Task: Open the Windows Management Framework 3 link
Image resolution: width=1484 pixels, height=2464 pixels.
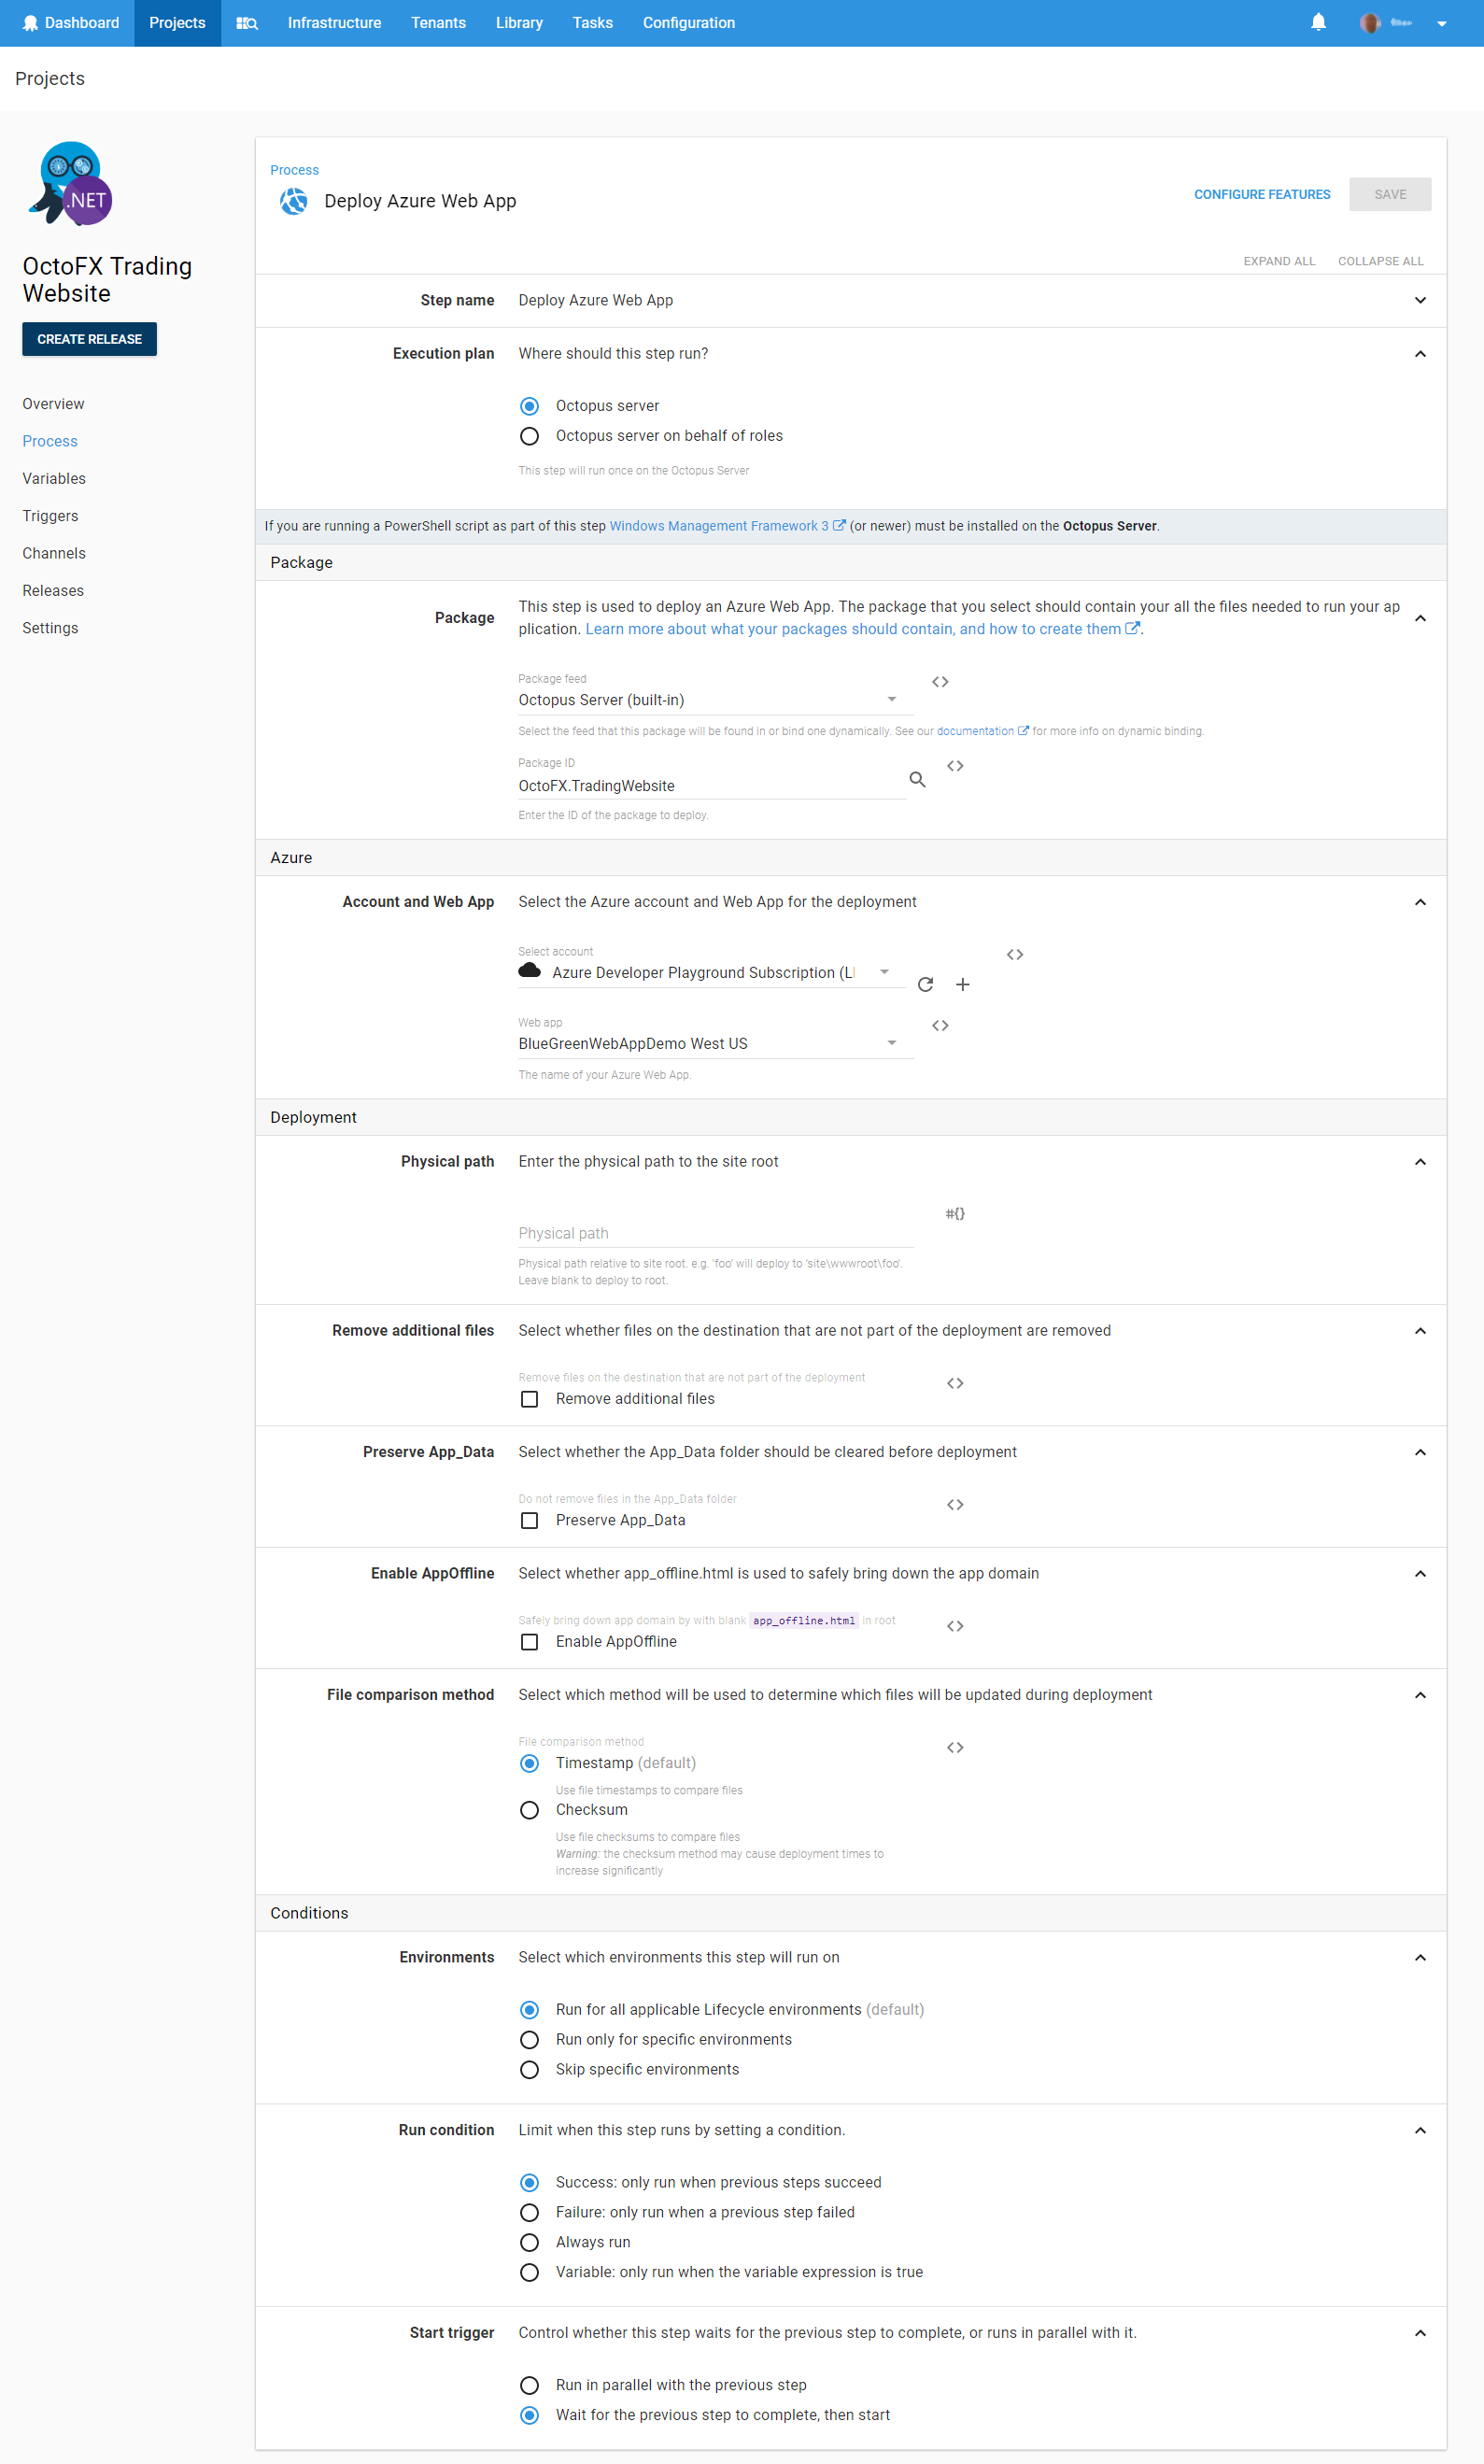Action: tap(727, 526)
